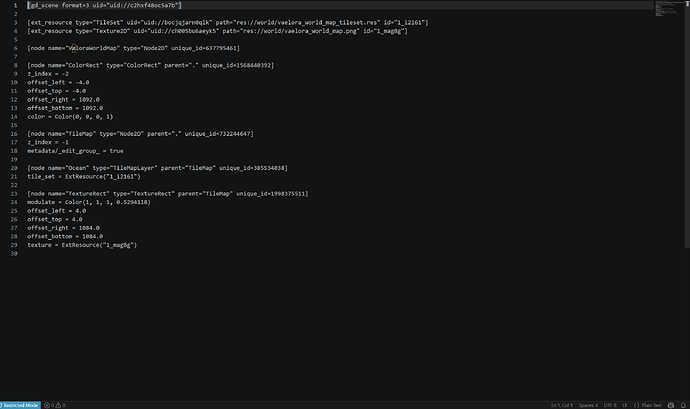Change the LF end-of-line sequence
Image resolution: width=690 pixels, height=409 pixels.
point(625,405)
